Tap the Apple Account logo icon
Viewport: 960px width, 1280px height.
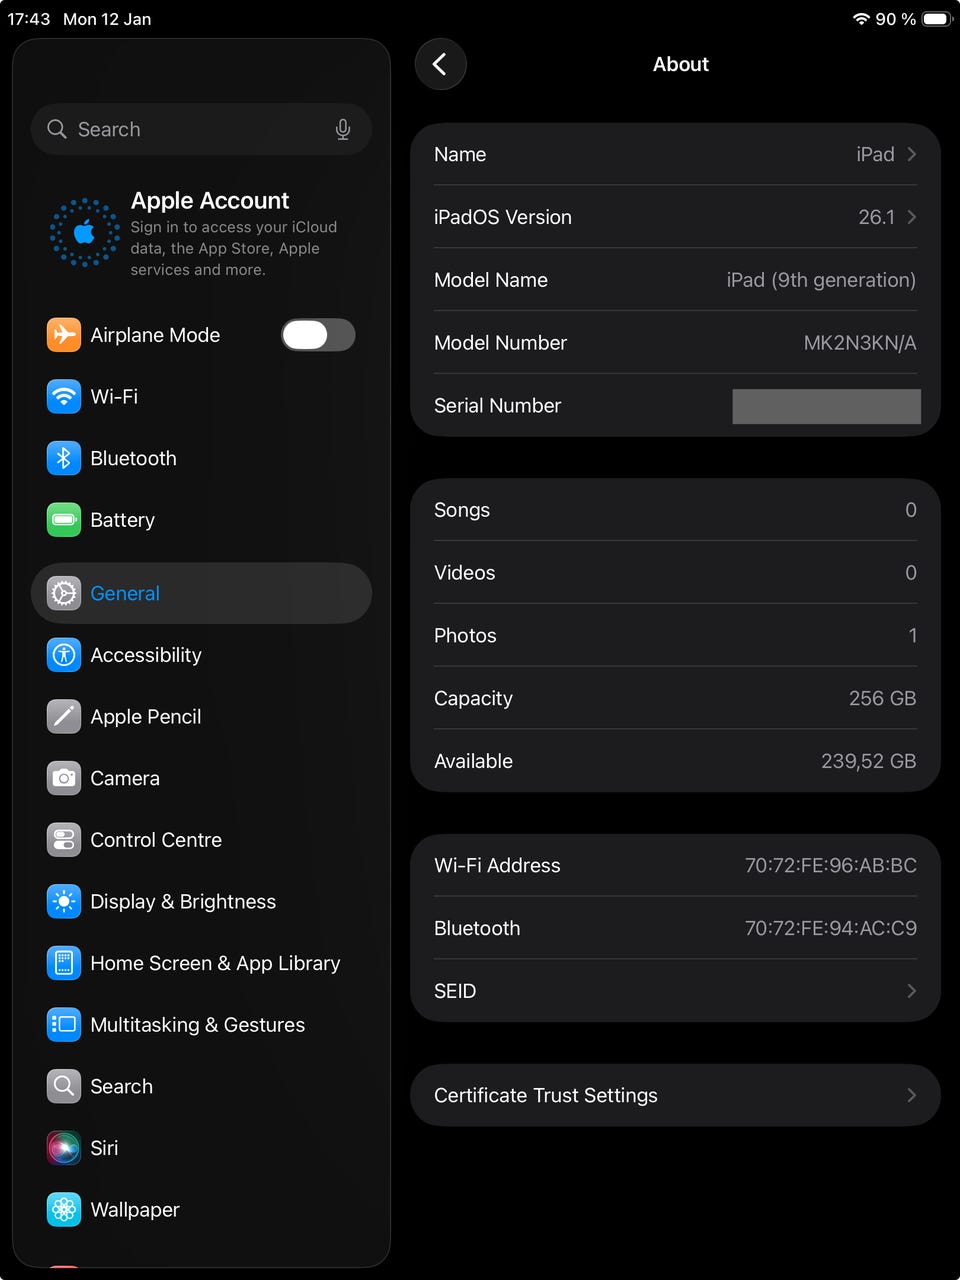click(x=84, y=233)
